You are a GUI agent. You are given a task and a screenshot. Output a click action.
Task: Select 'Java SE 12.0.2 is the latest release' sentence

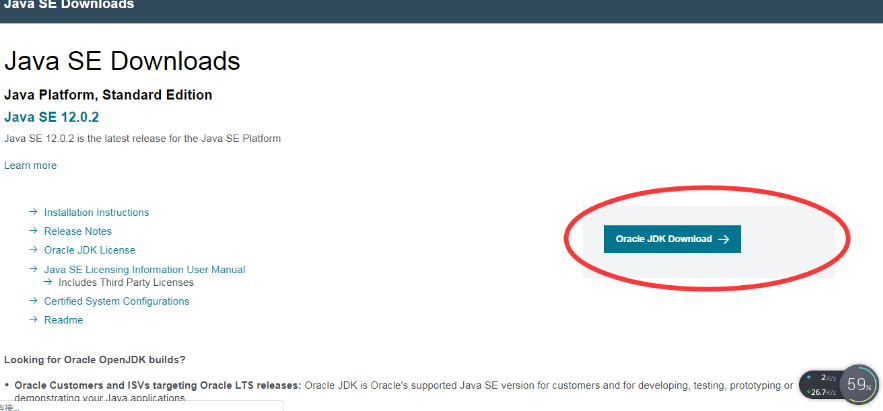coord(142,138)
